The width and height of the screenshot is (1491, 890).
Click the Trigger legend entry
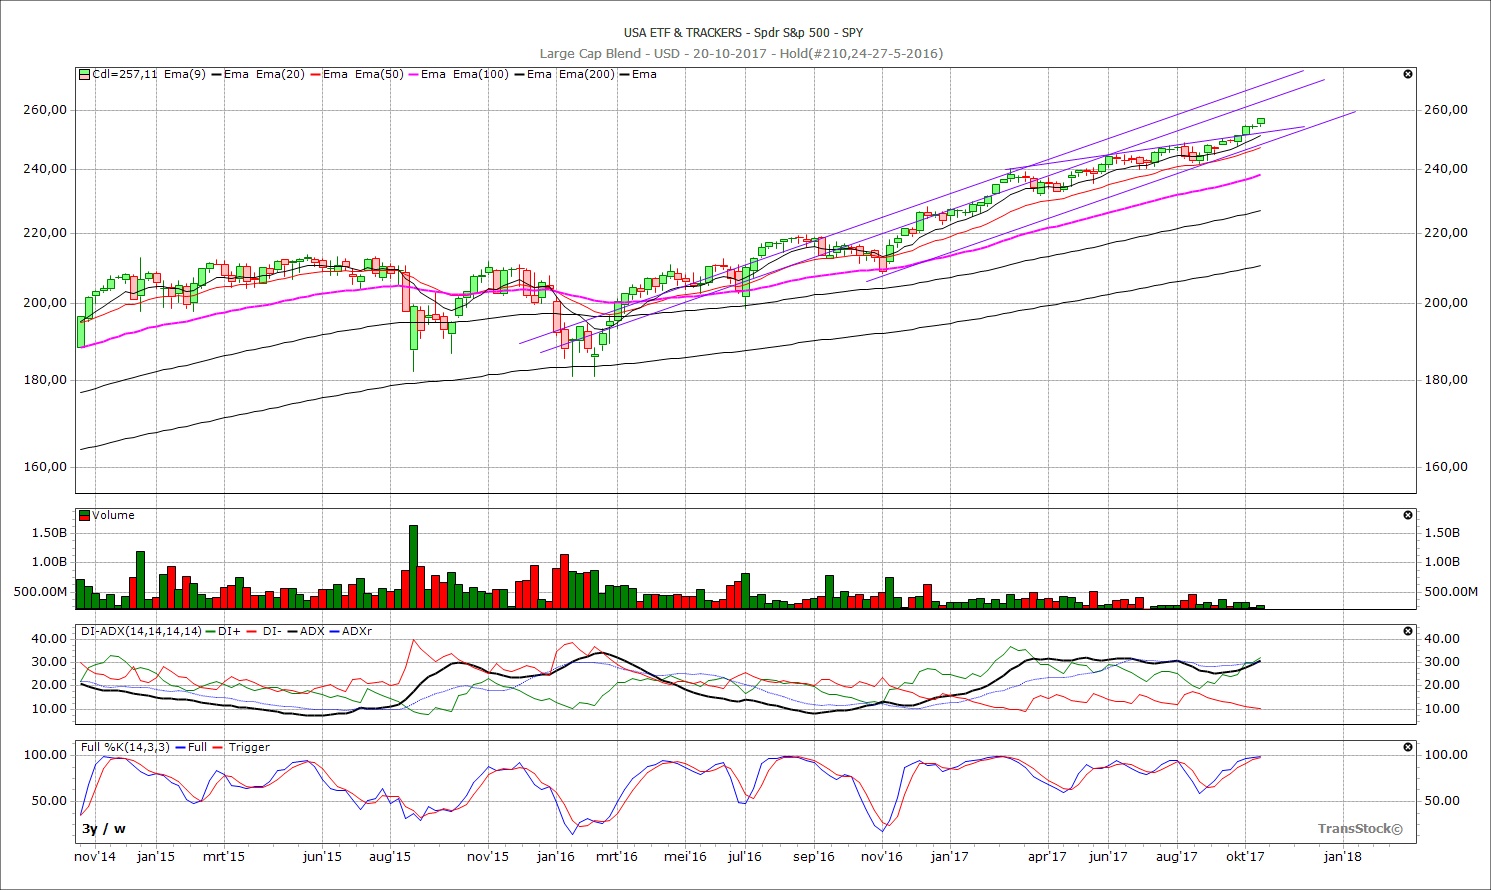click(x=241, y=747)
